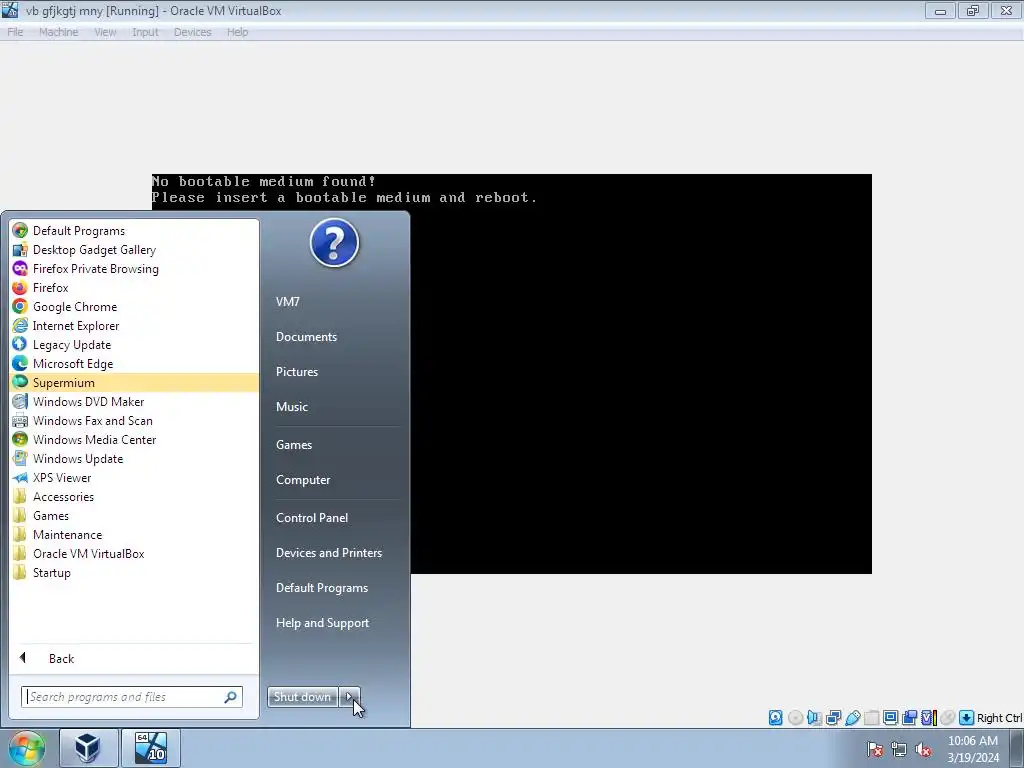Open the VirtualBox Input menu
Image resolution: width=1024 pixels, height=768 pixels.
[145, 32]
